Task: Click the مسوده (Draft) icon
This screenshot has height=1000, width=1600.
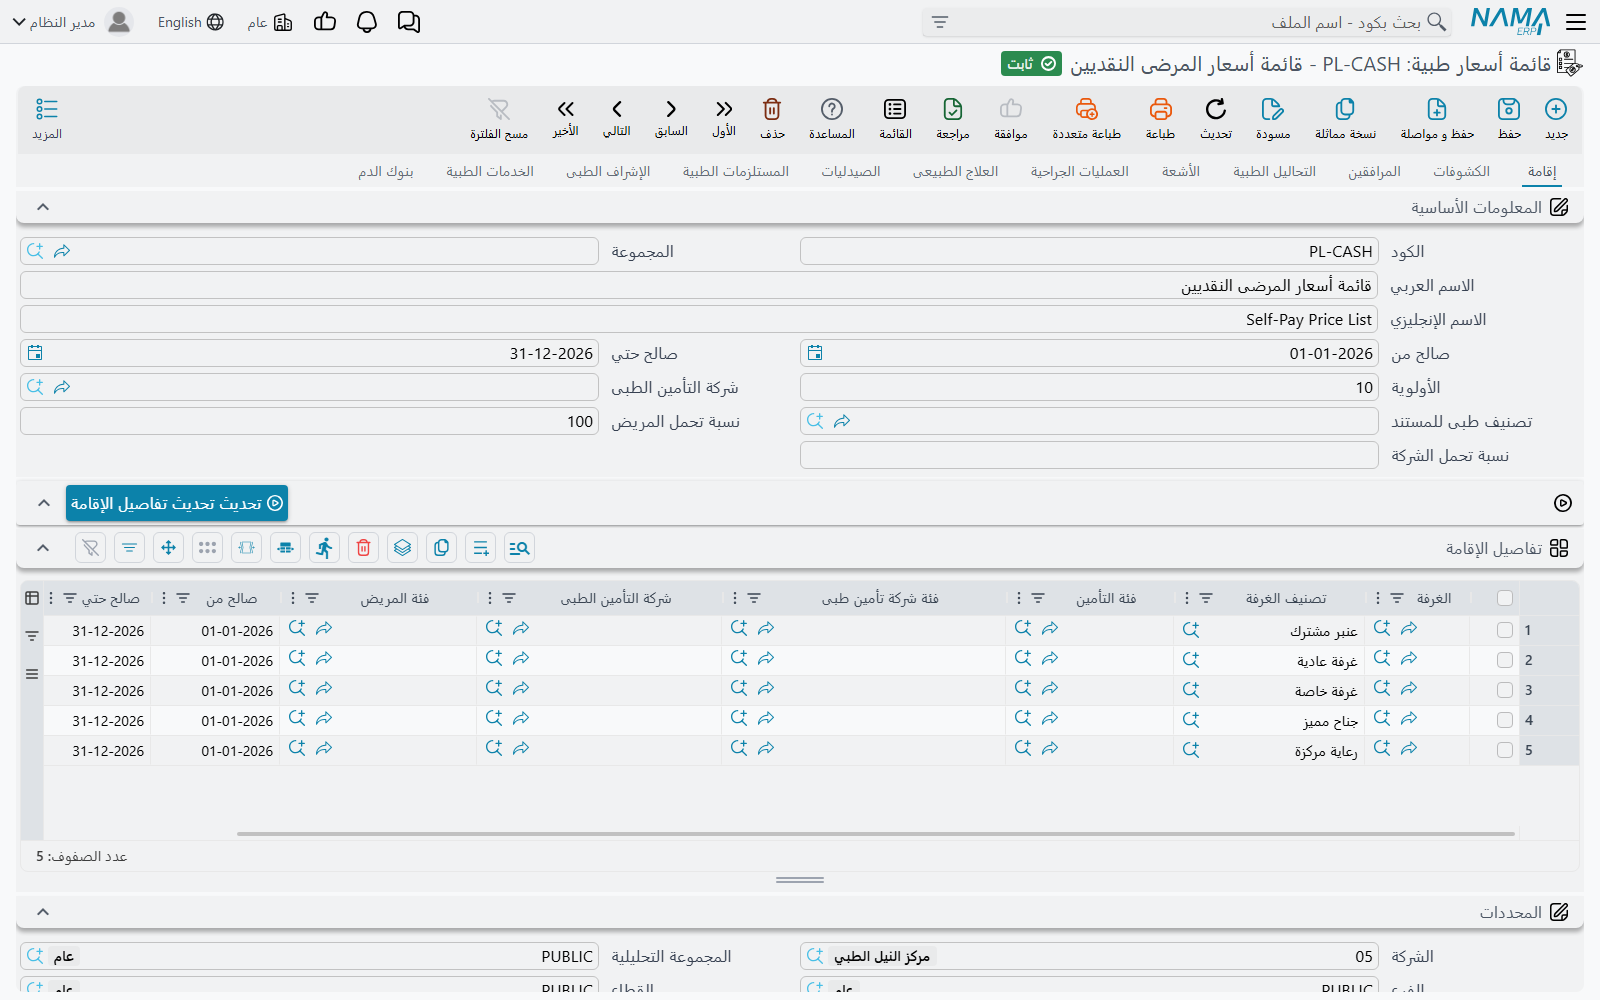Action: (x=1272, y=109)
